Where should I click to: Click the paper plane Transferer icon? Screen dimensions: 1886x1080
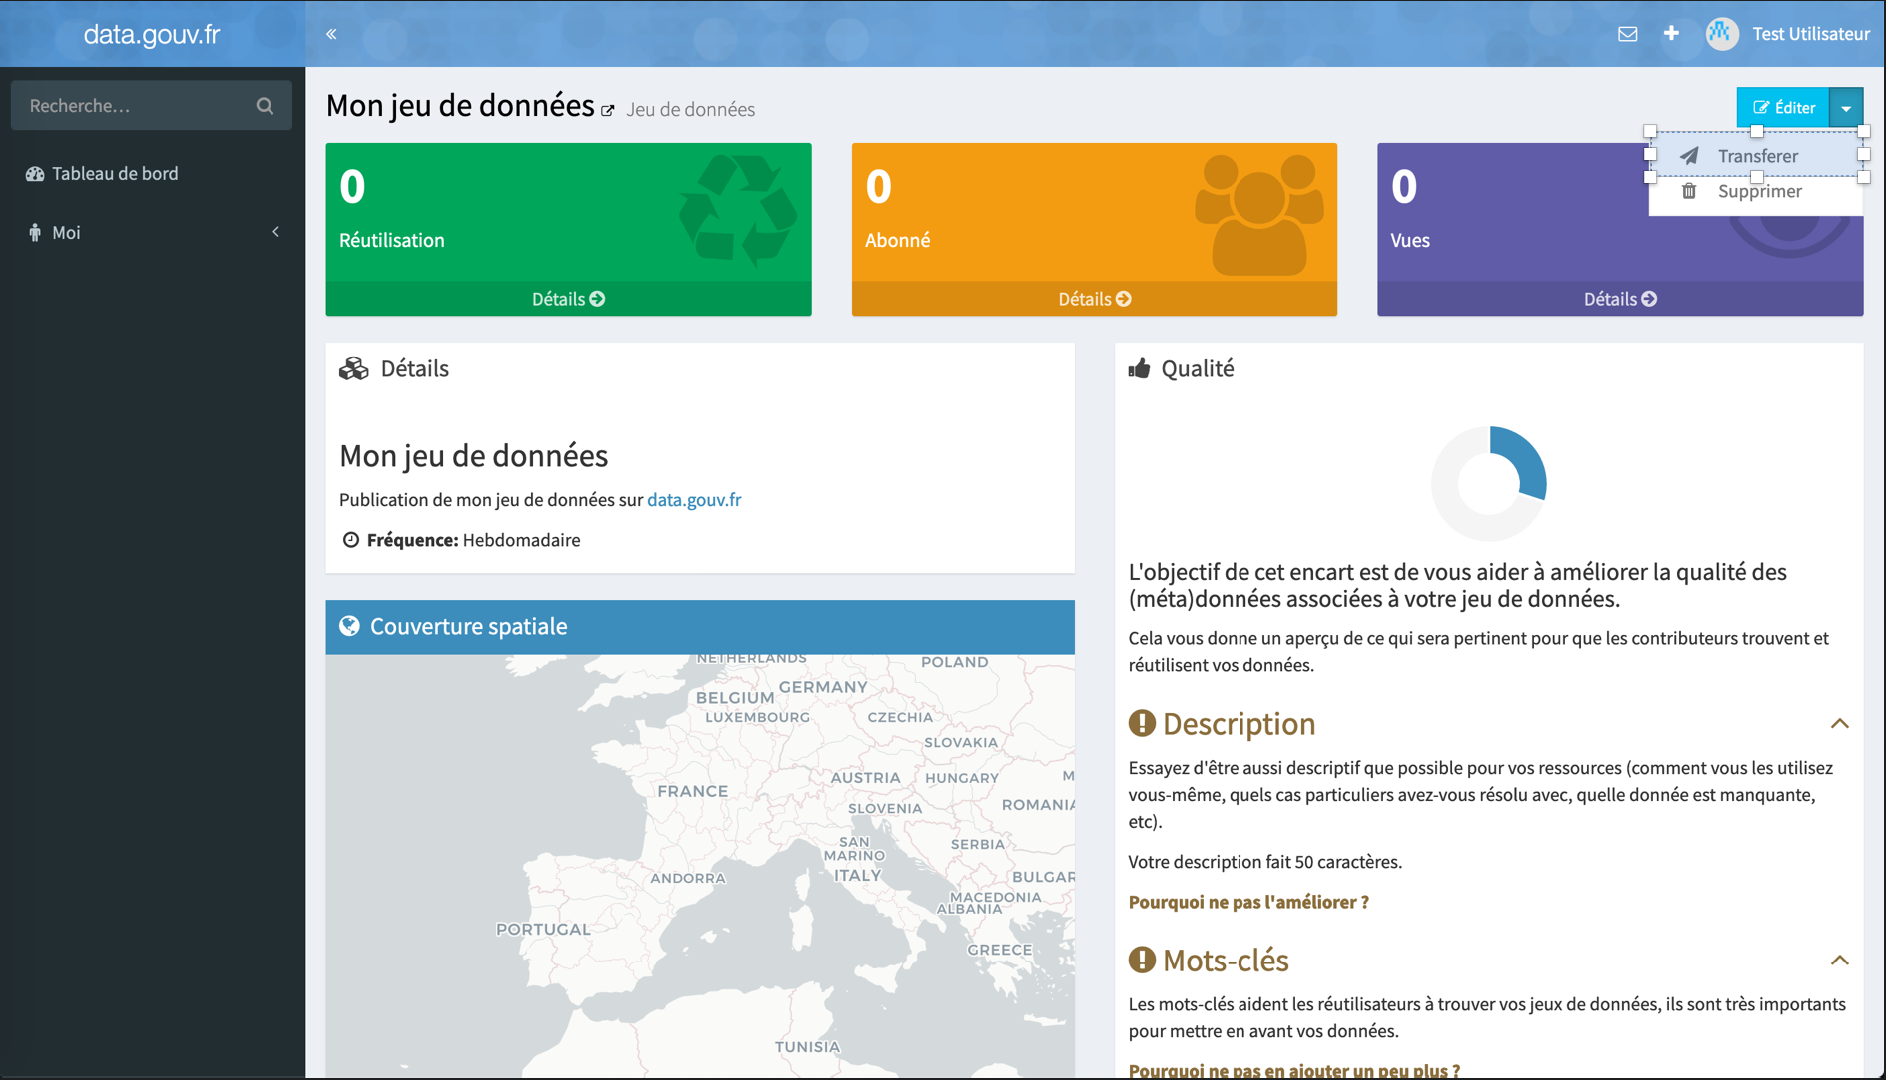[1689, 156]
